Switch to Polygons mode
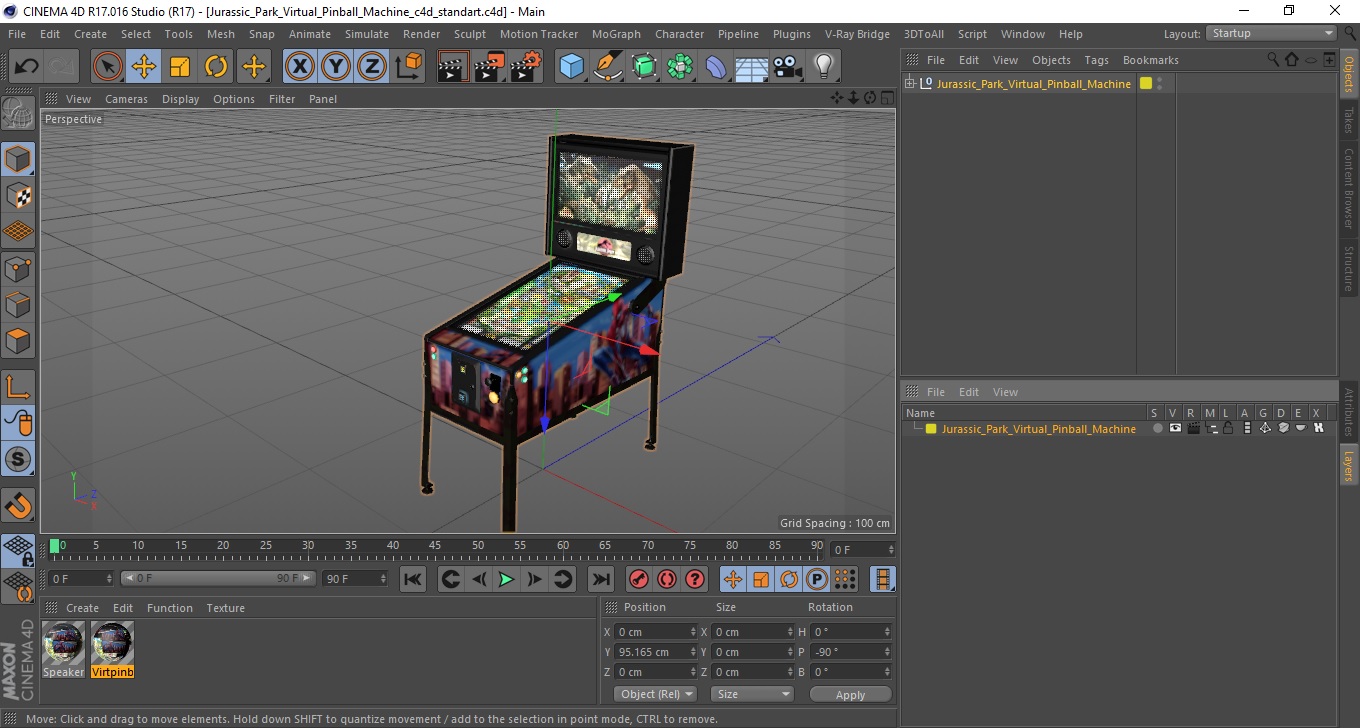The height and width of the screenshot is (728, 1360). tap(18, 341)
